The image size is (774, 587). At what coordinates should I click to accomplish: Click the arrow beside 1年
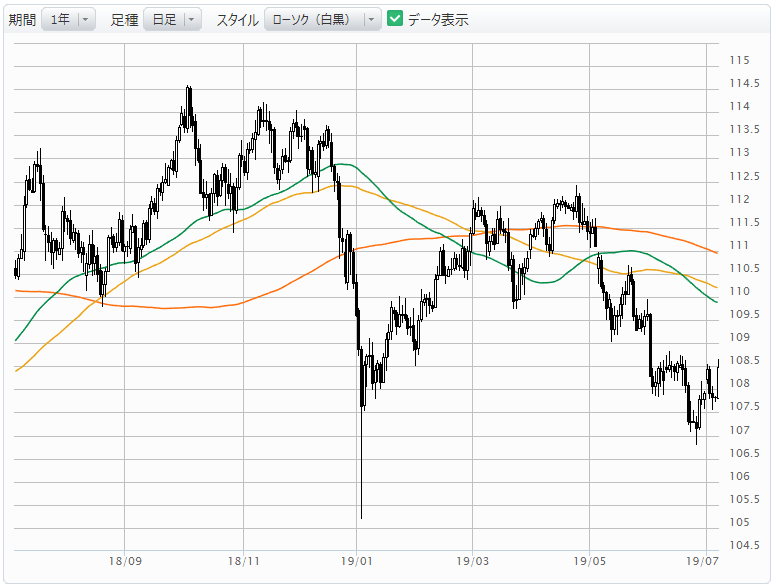tap(85, 20)
